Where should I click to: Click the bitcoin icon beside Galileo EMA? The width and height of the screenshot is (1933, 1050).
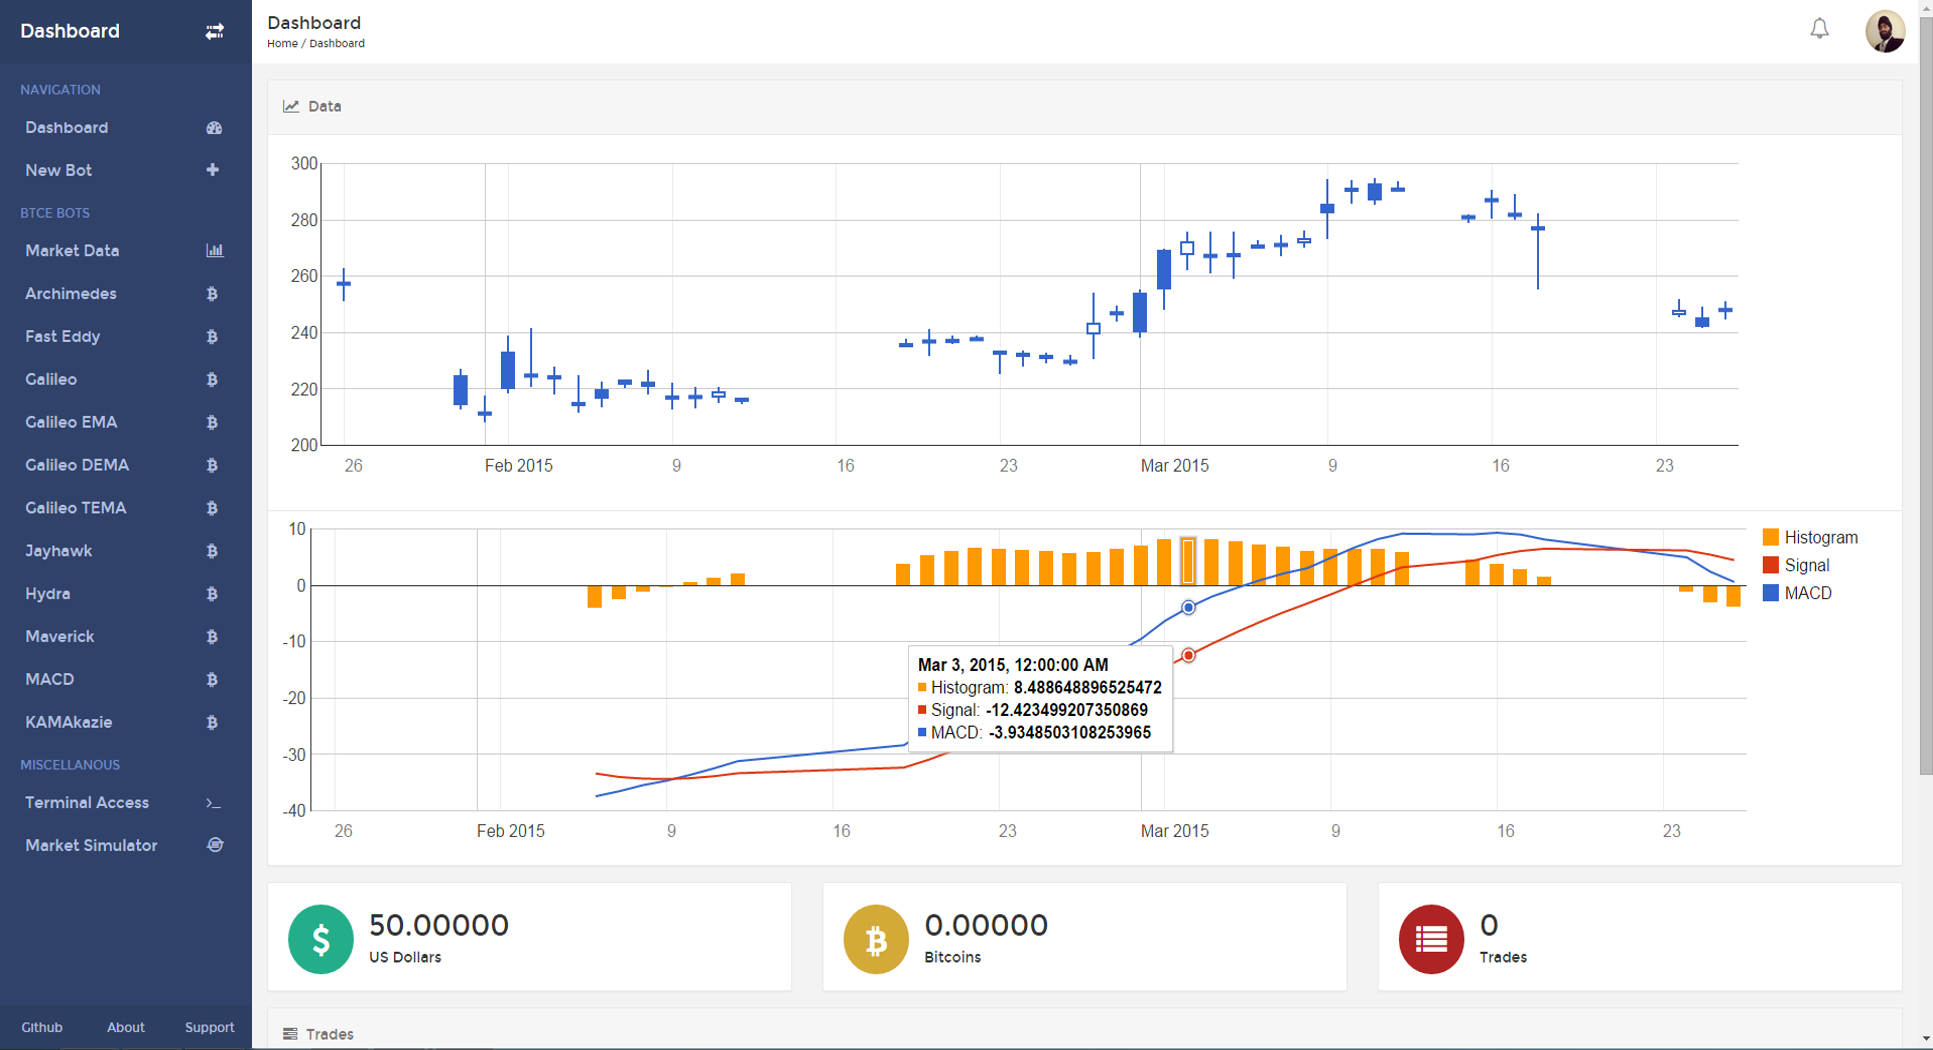[x=212, y=423]
